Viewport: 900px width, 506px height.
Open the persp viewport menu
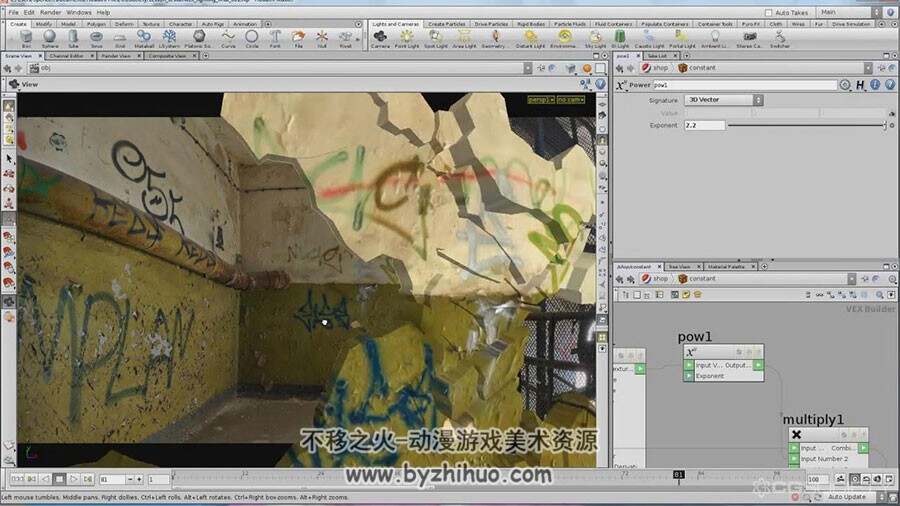tap(541, 100)
